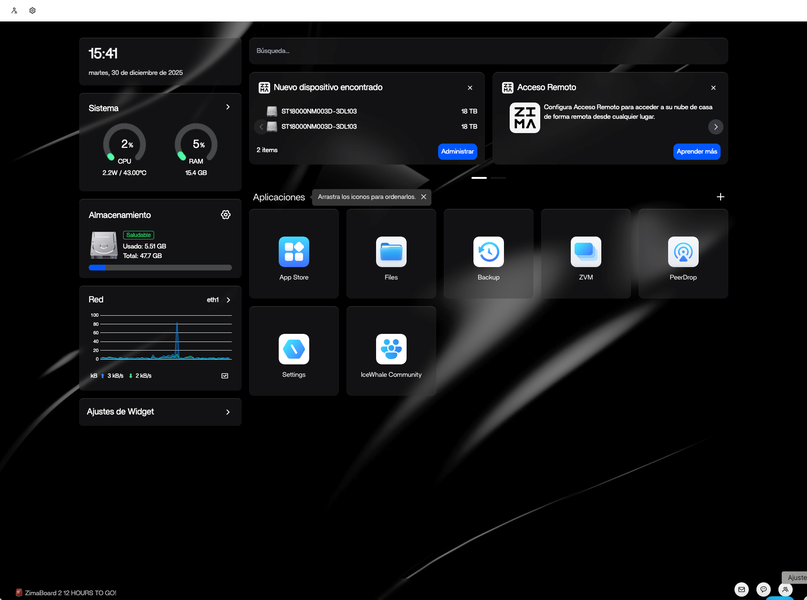Open the ZVM virtual machine app
Screen dimensions: 807x600
[x=585, y=252]
